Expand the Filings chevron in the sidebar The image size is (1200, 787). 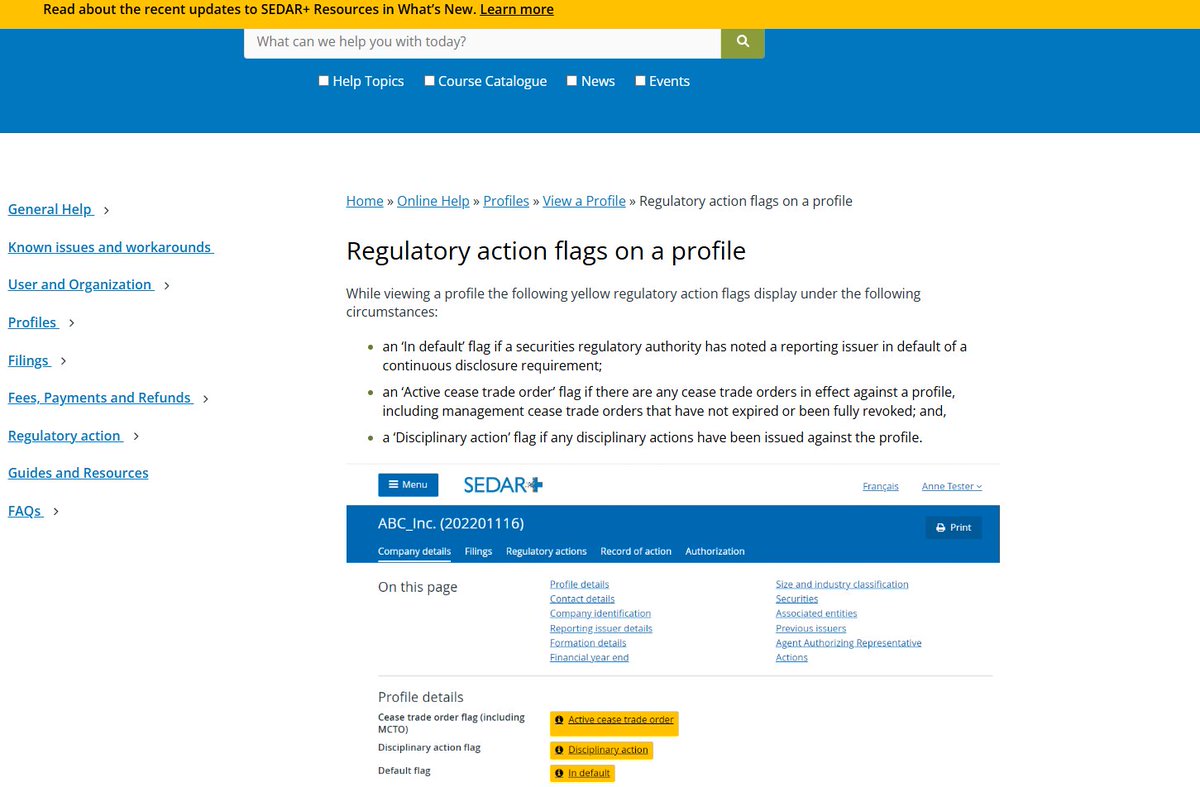tap(64, 361)
